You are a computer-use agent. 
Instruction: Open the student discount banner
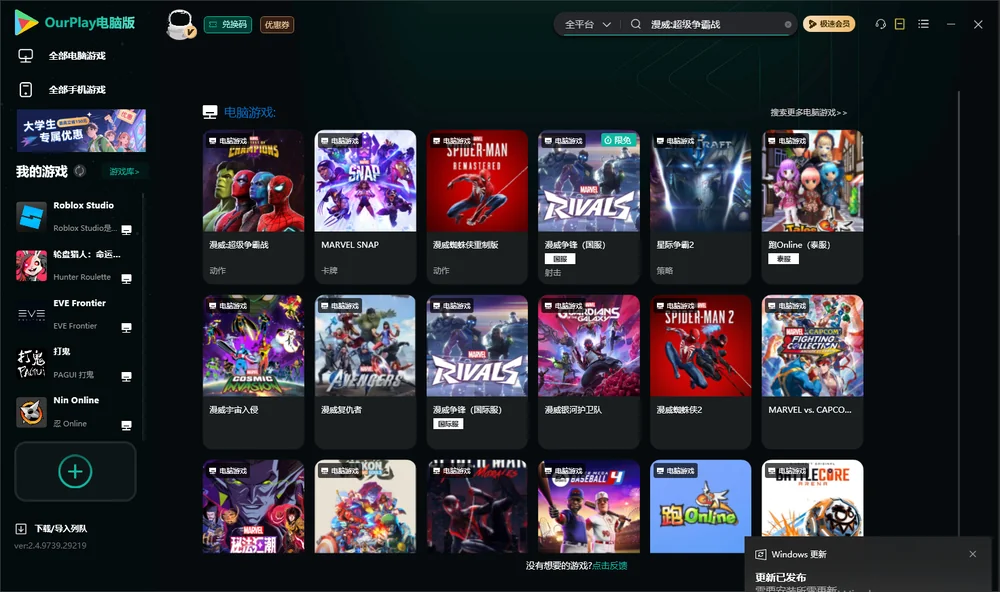tap(82, 130)
